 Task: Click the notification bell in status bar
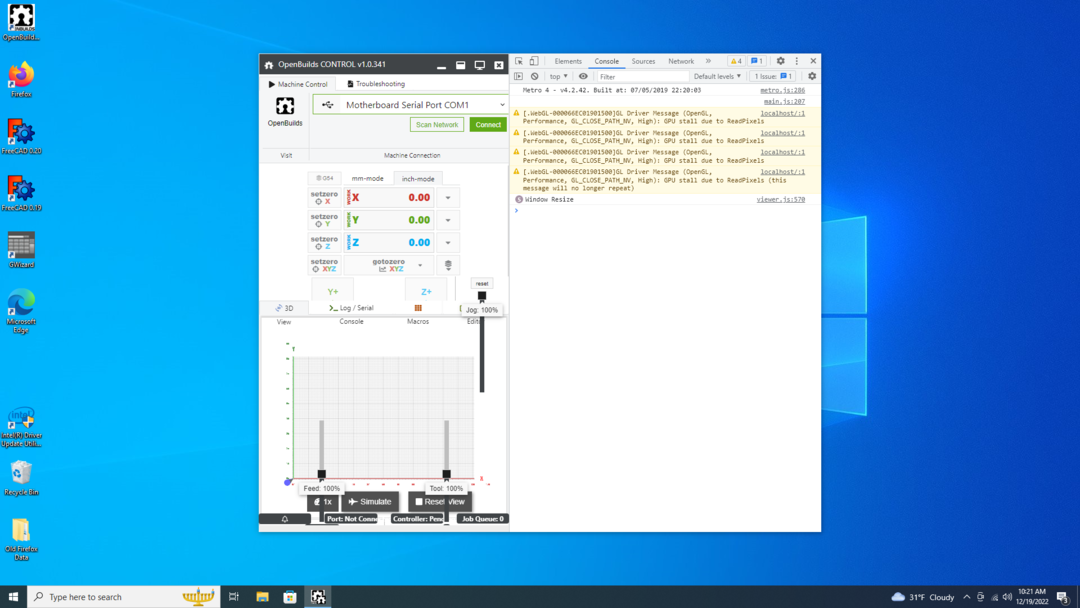(285, 519)
